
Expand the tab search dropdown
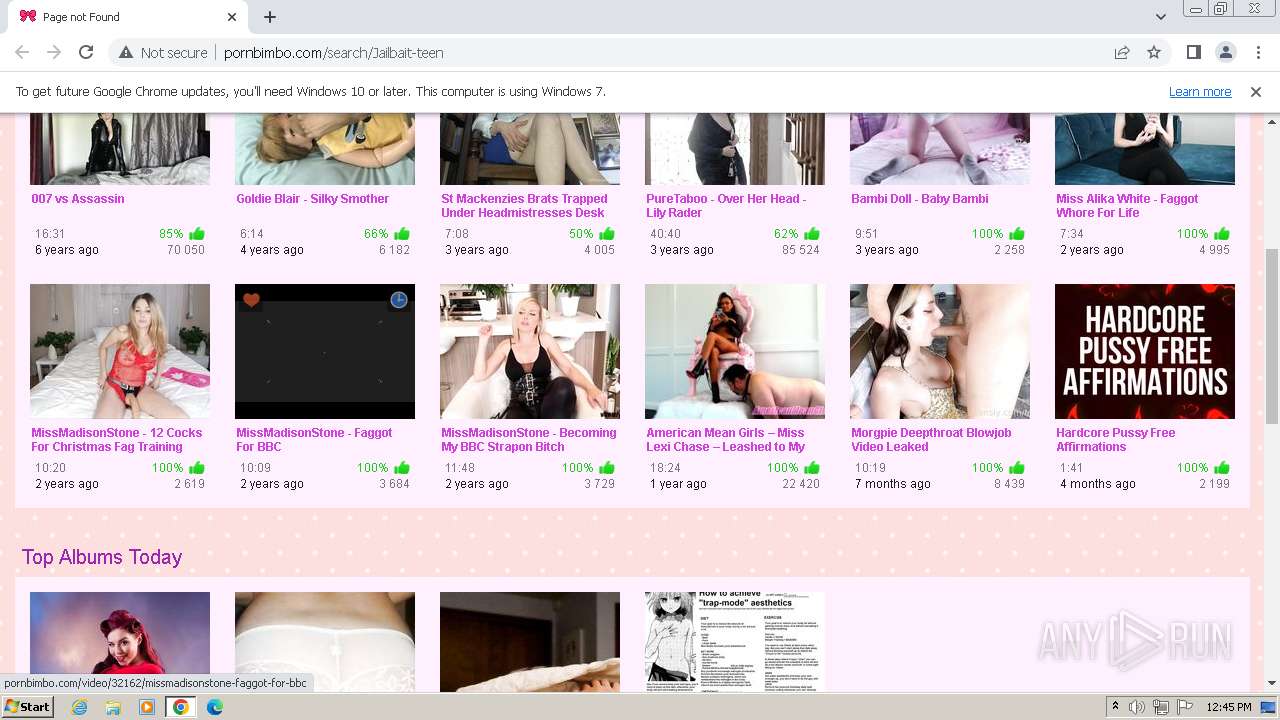[x=1160, y=17]
